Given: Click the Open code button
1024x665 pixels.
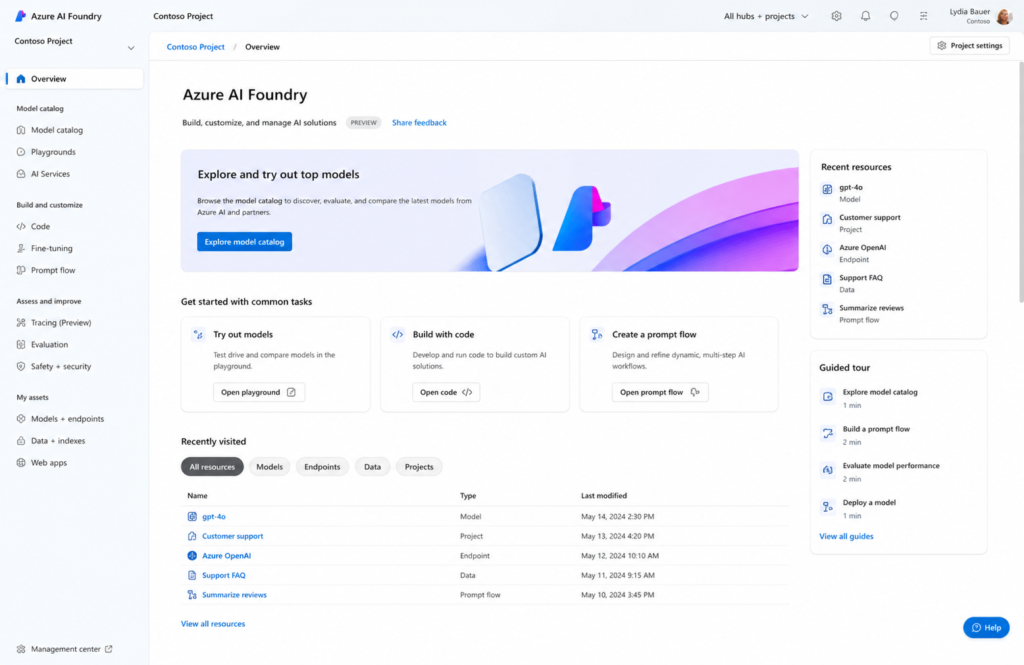Looking at the screenshot, I should click(446, 392).
